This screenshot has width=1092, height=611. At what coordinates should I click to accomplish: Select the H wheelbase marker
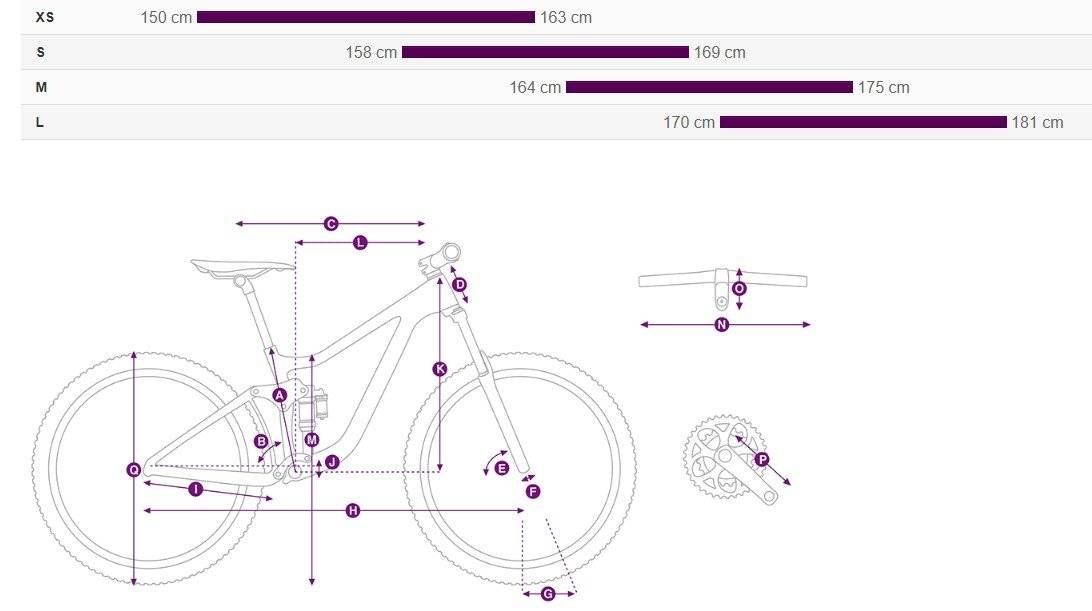coord(353,511)
